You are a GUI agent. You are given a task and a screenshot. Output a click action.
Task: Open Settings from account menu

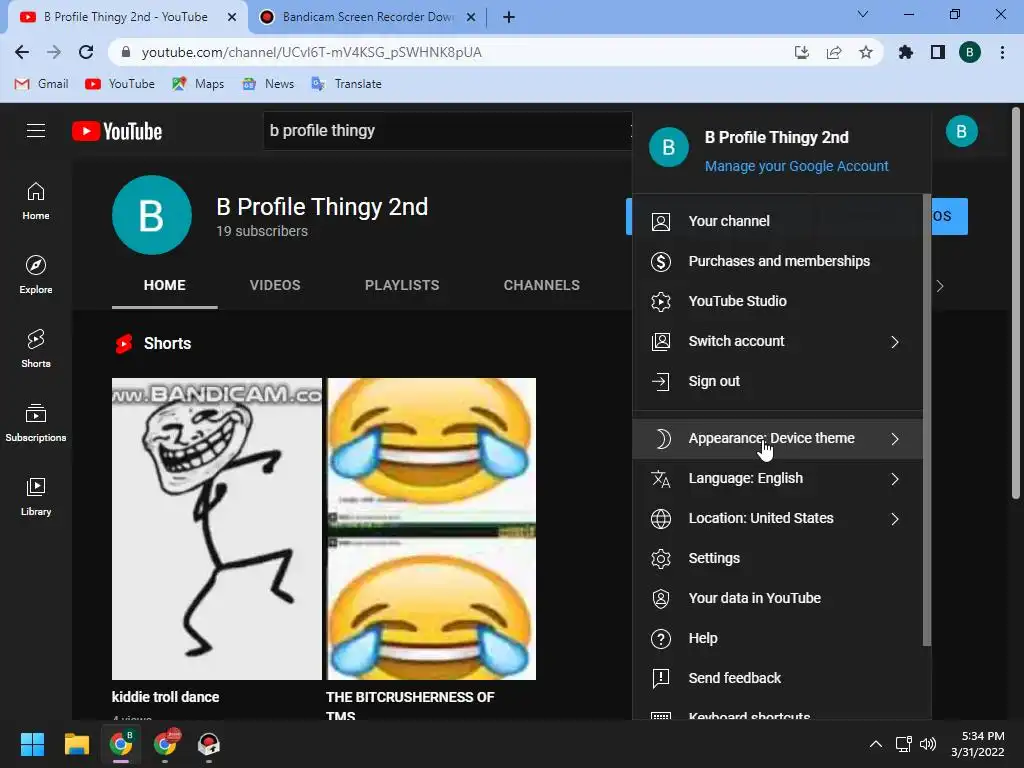777,558
